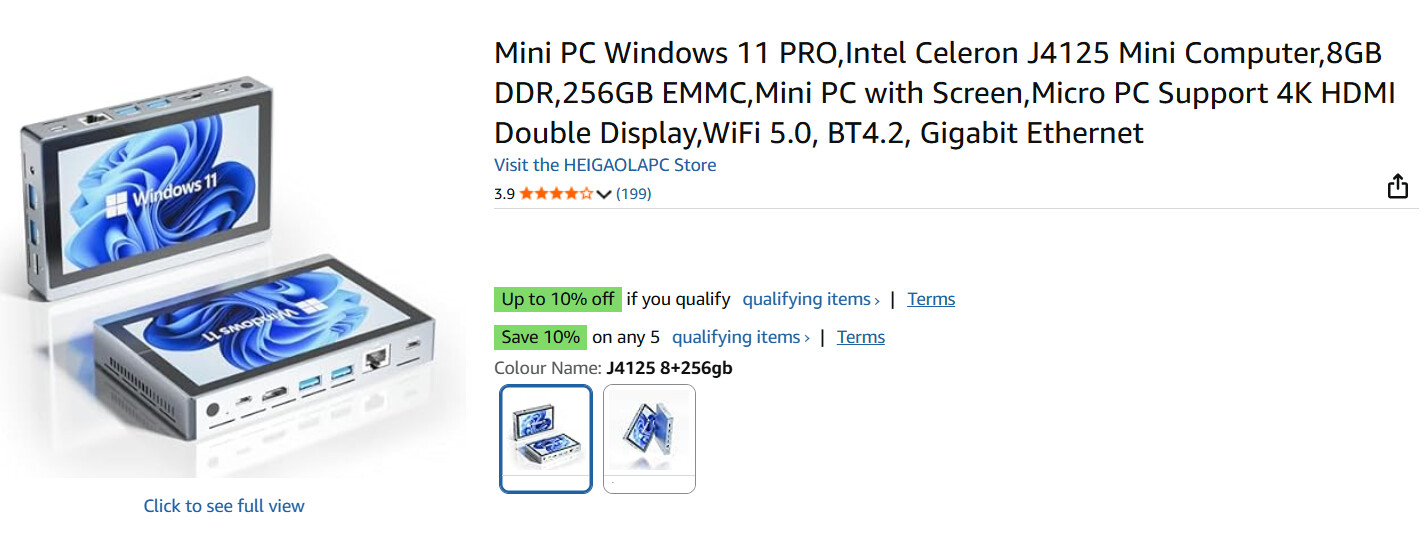Screen dimensions: 1428x536
Task: Select the highlighted J4125 8+256gb colour swatch
Action: tap(546, 439)
